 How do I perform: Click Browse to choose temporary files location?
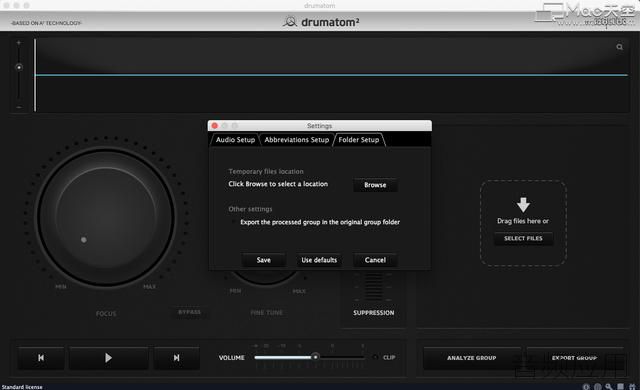click(x=375, y=185)
